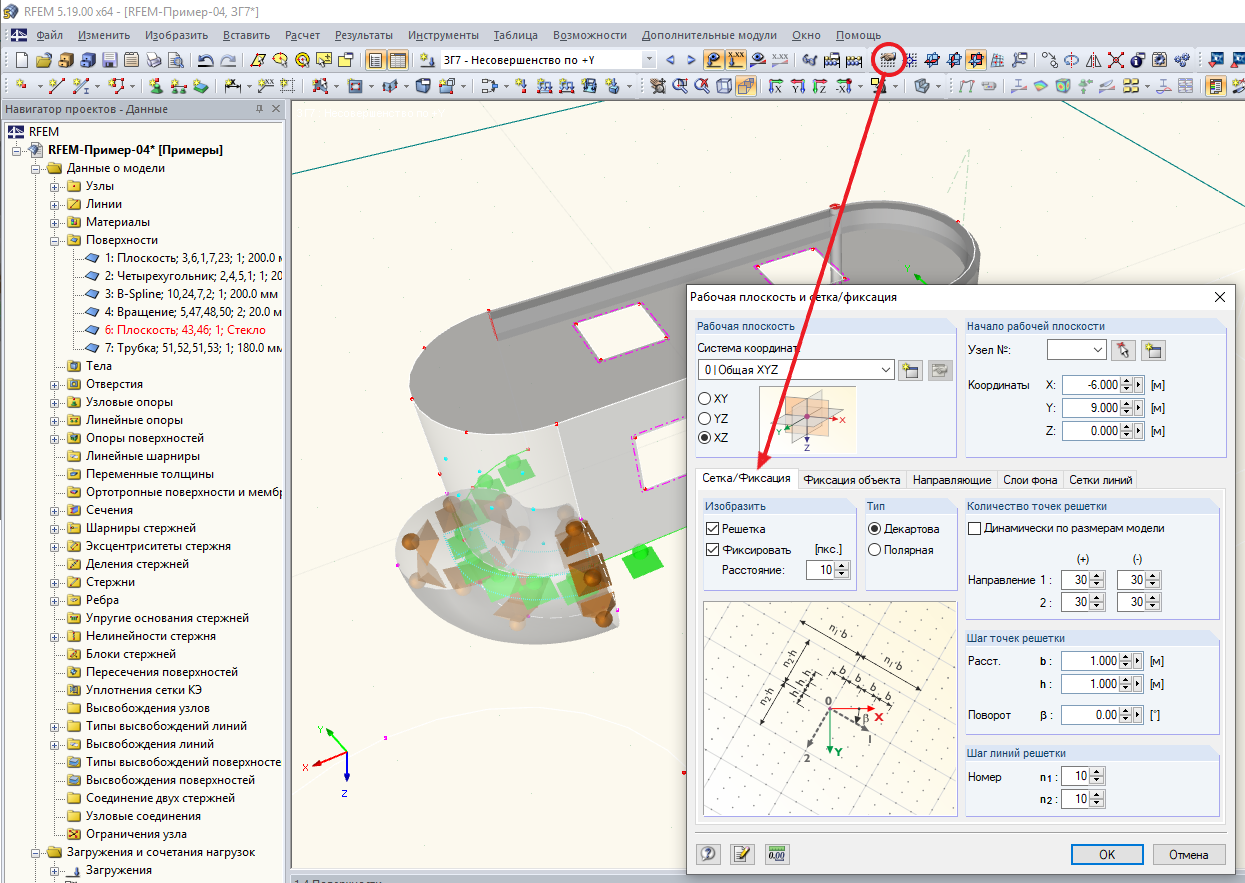1245x883 pixels.
Task: Click Отмена button
Action: pyautogui.click(x=1188, y=854)
